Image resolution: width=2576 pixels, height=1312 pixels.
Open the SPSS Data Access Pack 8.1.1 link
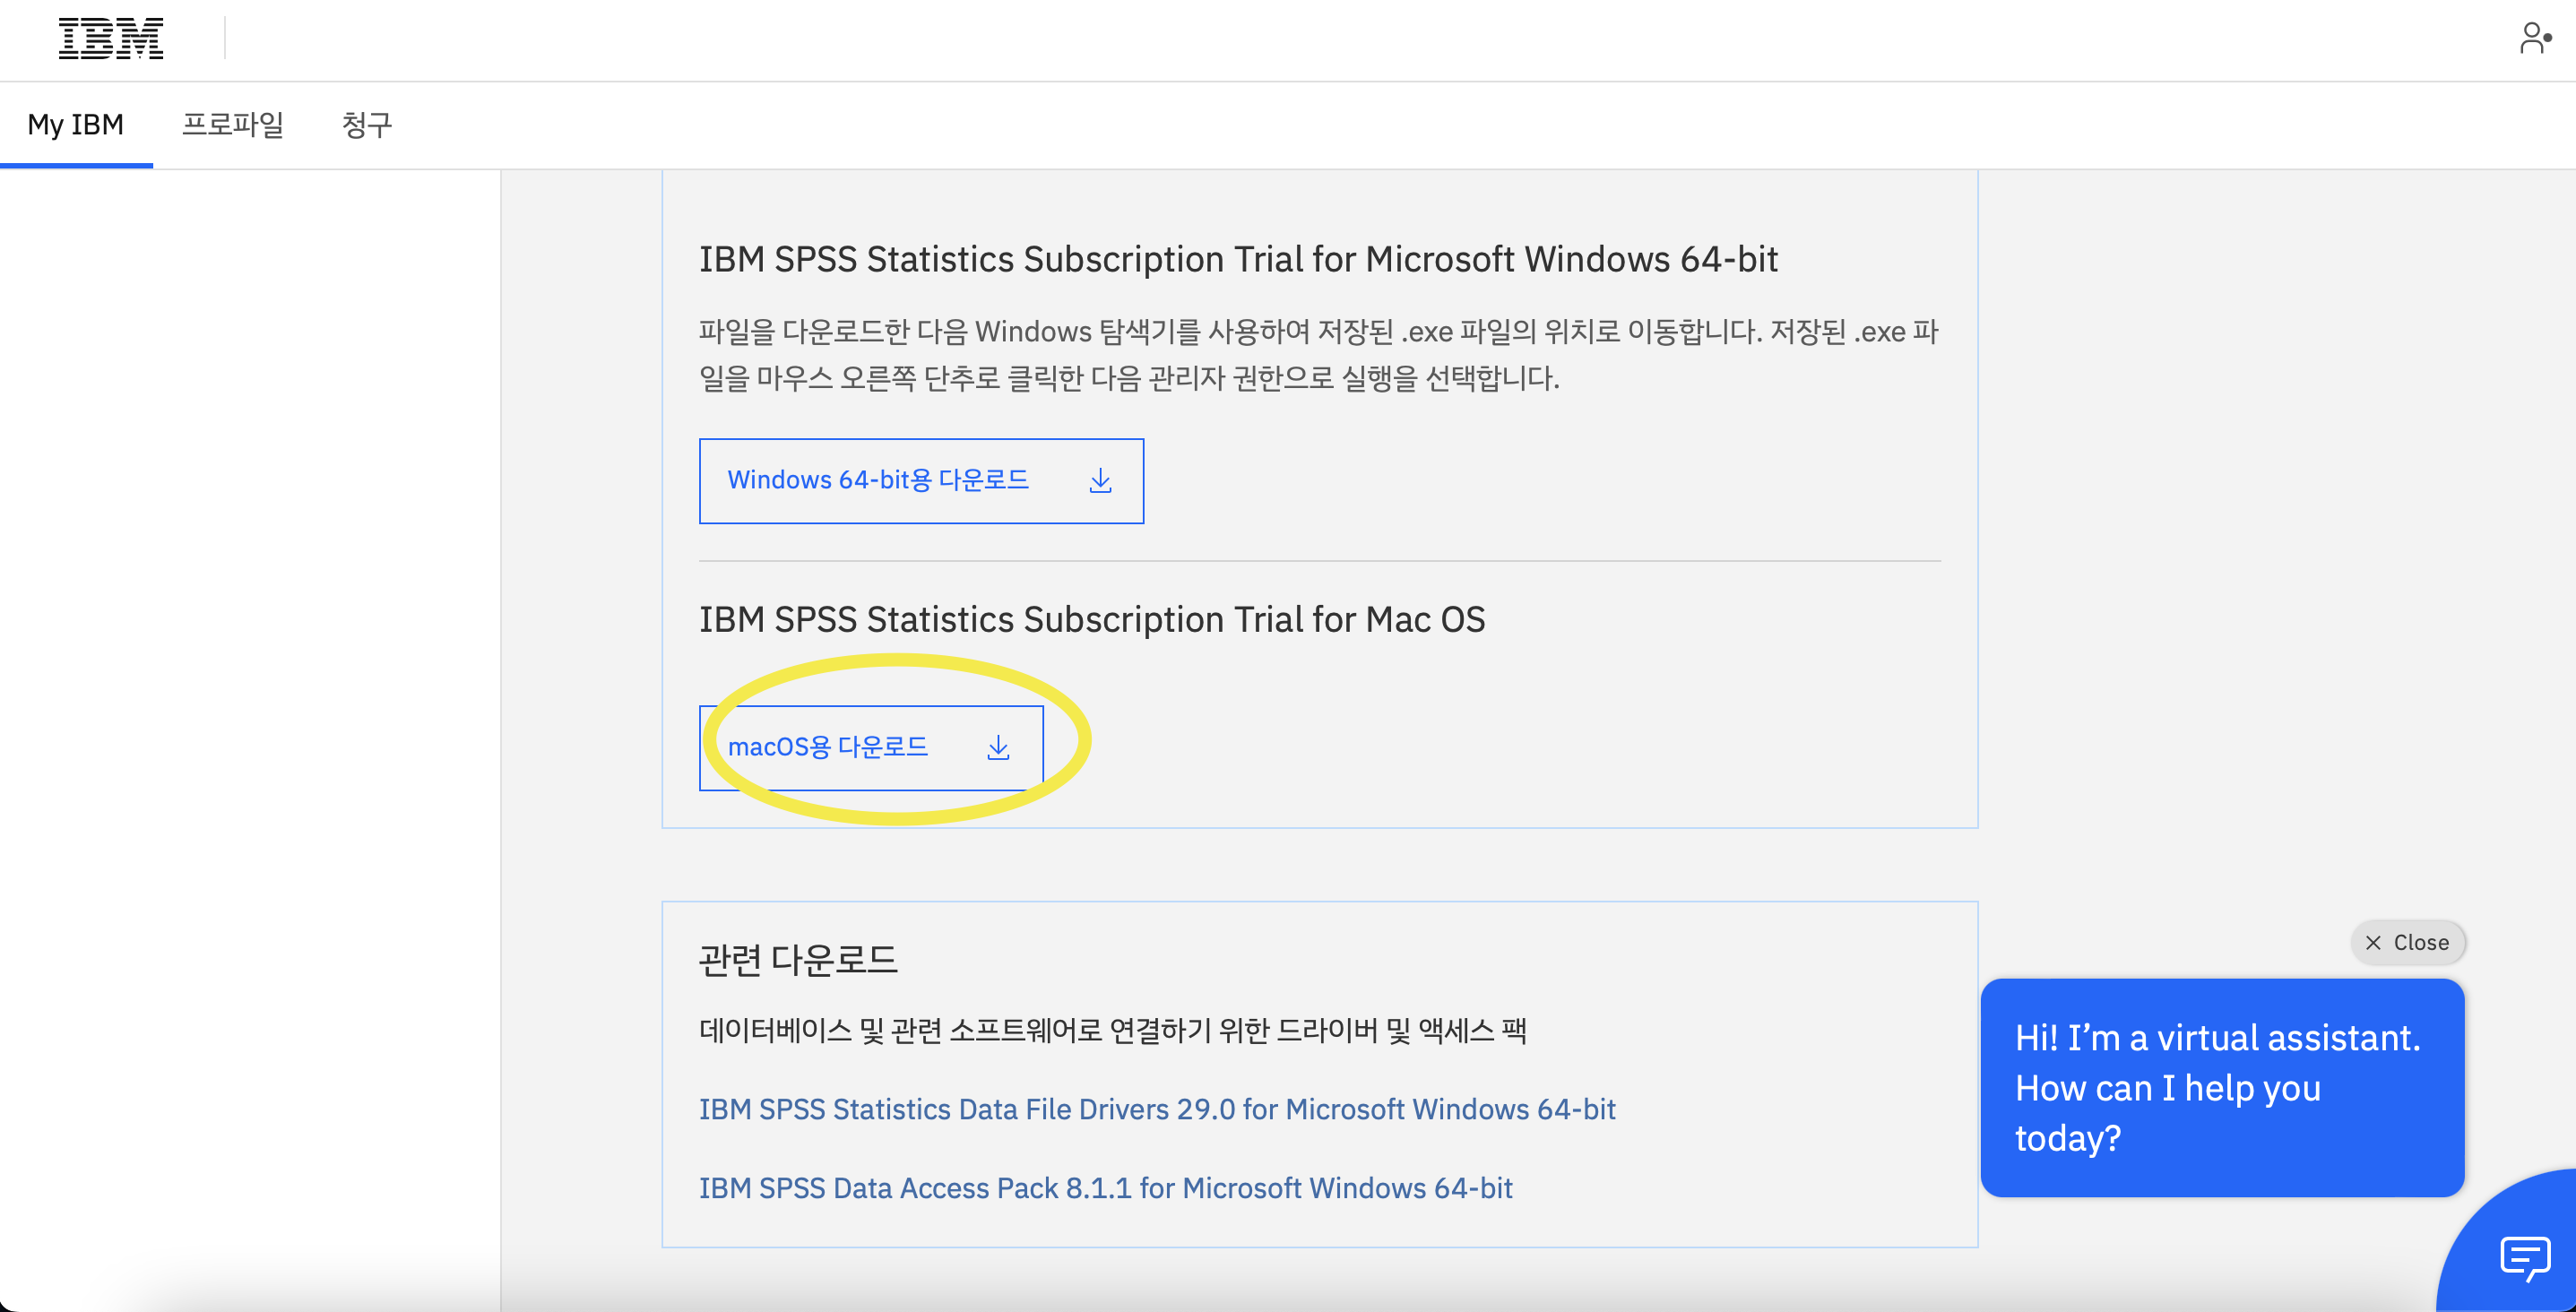(x=1105, y=1188)
